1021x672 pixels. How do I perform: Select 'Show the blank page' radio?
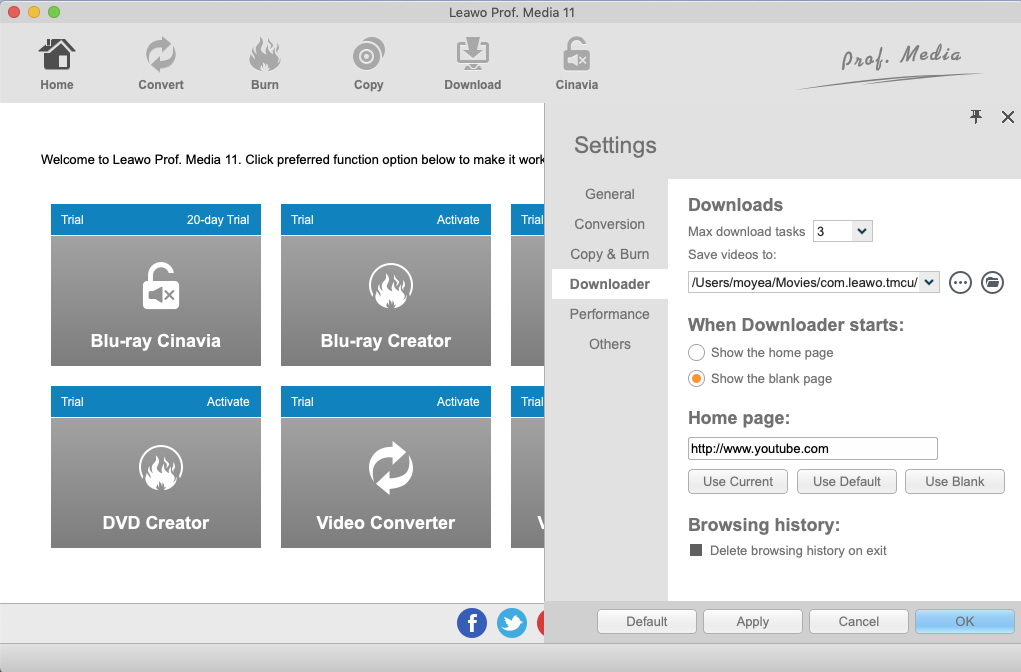coord(697,378)
